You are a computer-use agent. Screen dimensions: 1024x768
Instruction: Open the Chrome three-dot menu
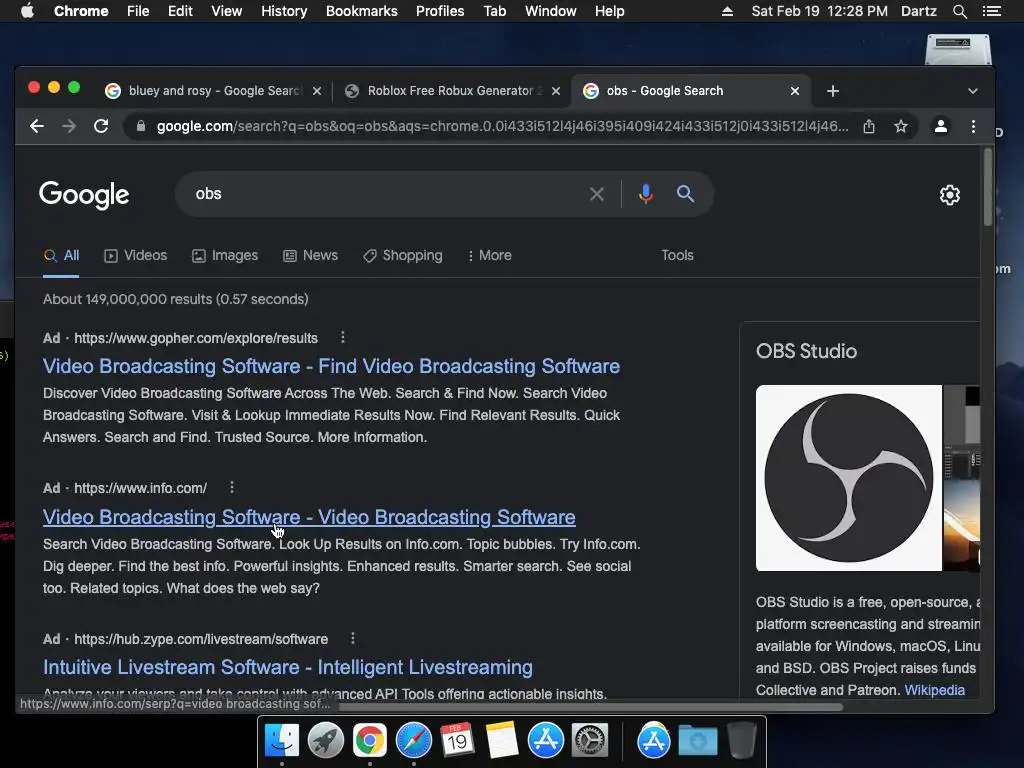coord(973,126)
